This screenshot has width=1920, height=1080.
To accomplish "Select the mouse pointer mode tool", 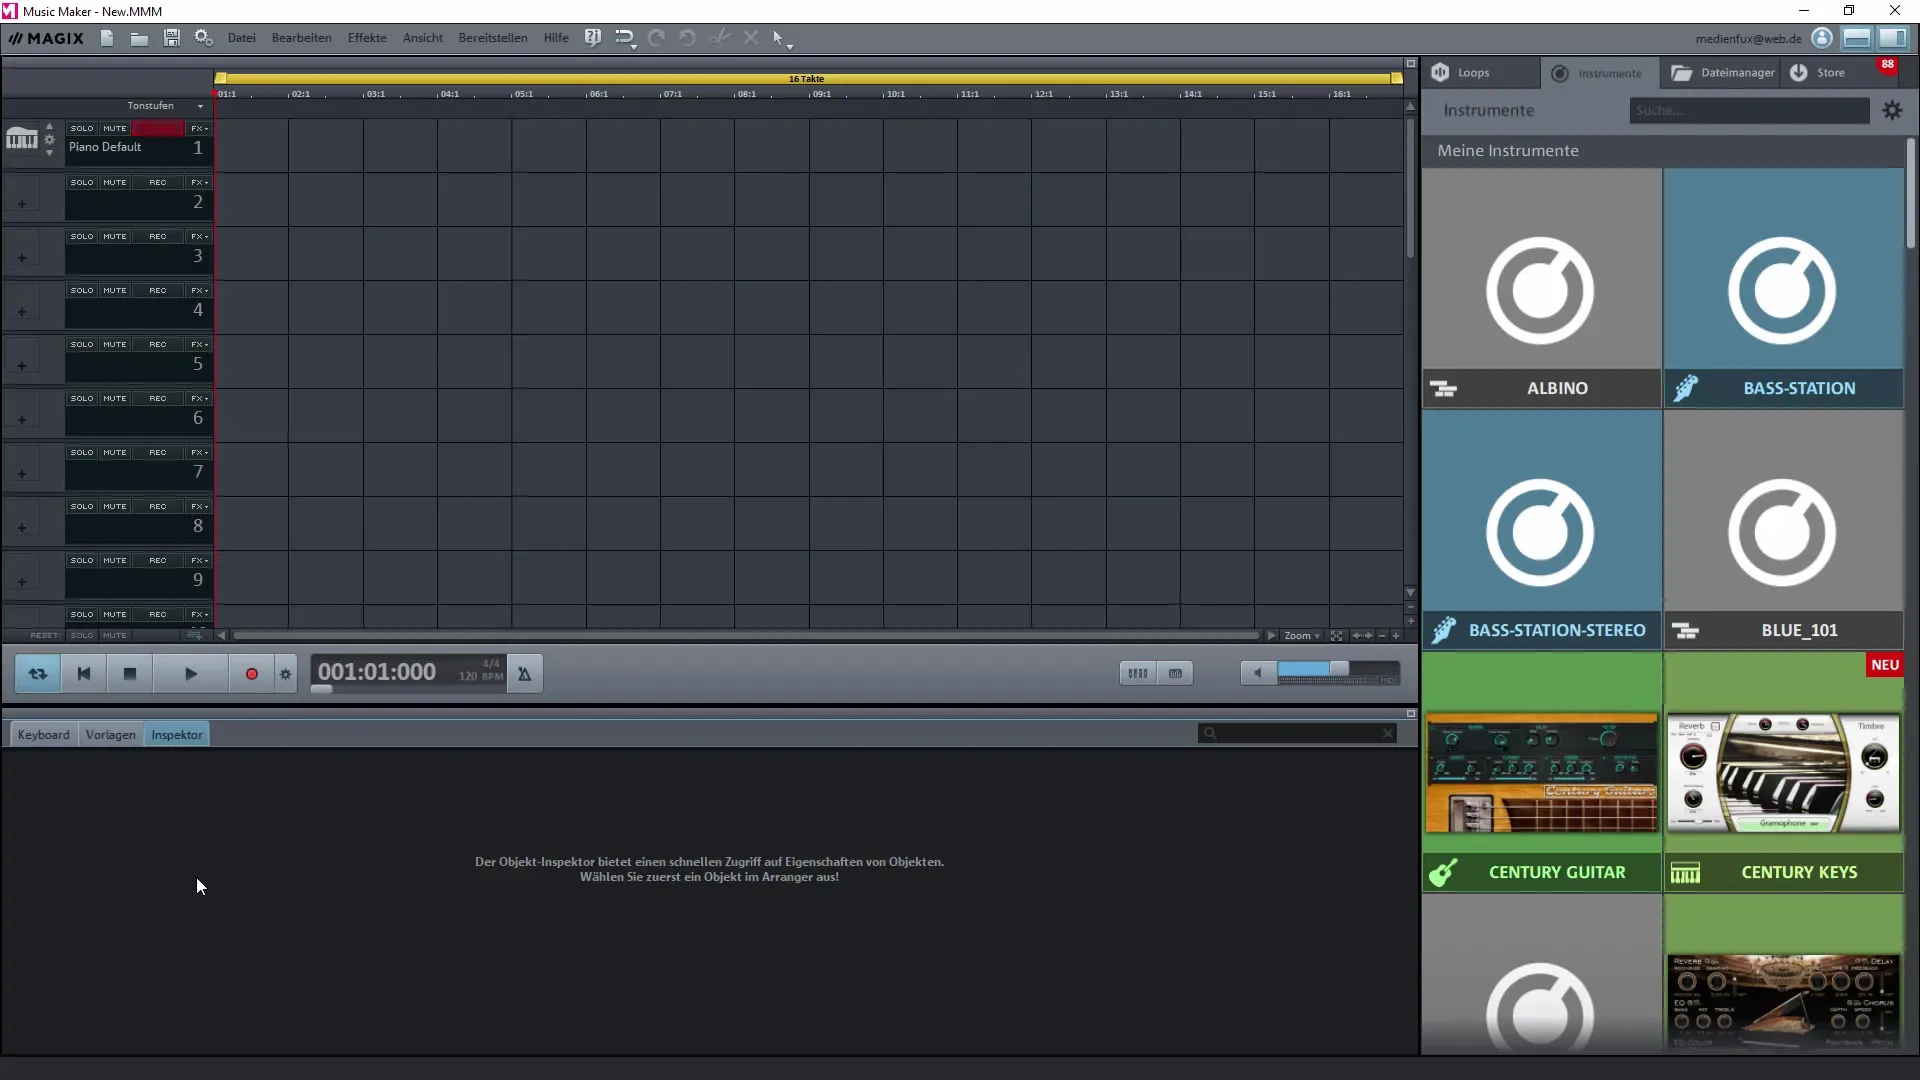I will pyautogui.click(x=778, y=38).
